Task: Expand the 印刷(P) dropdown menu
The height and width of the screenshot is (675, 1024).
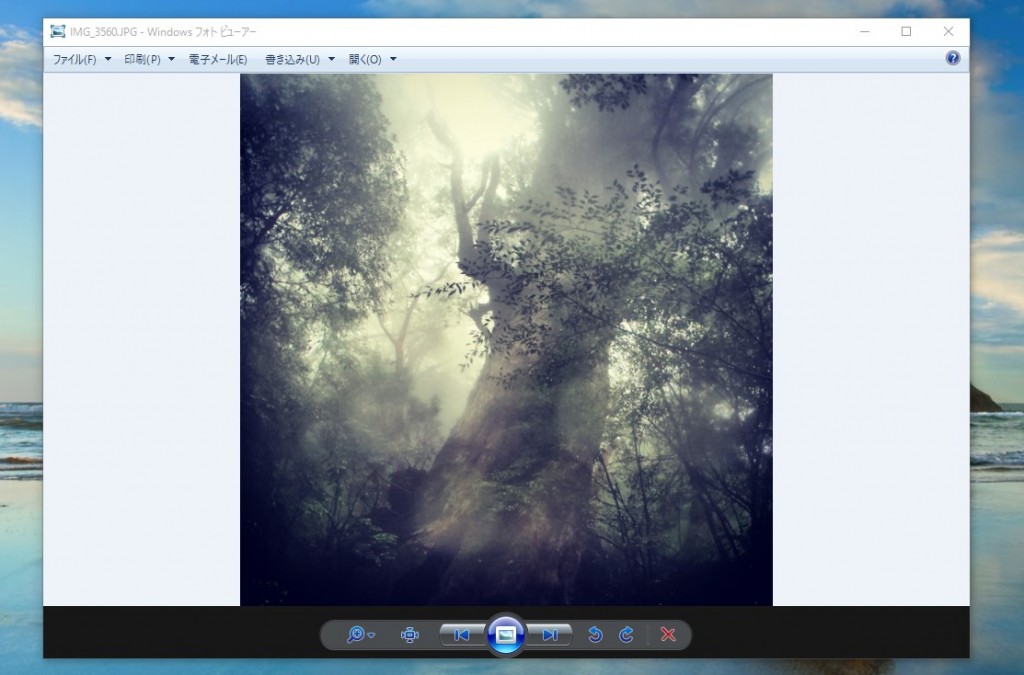Action: point(149,59)
